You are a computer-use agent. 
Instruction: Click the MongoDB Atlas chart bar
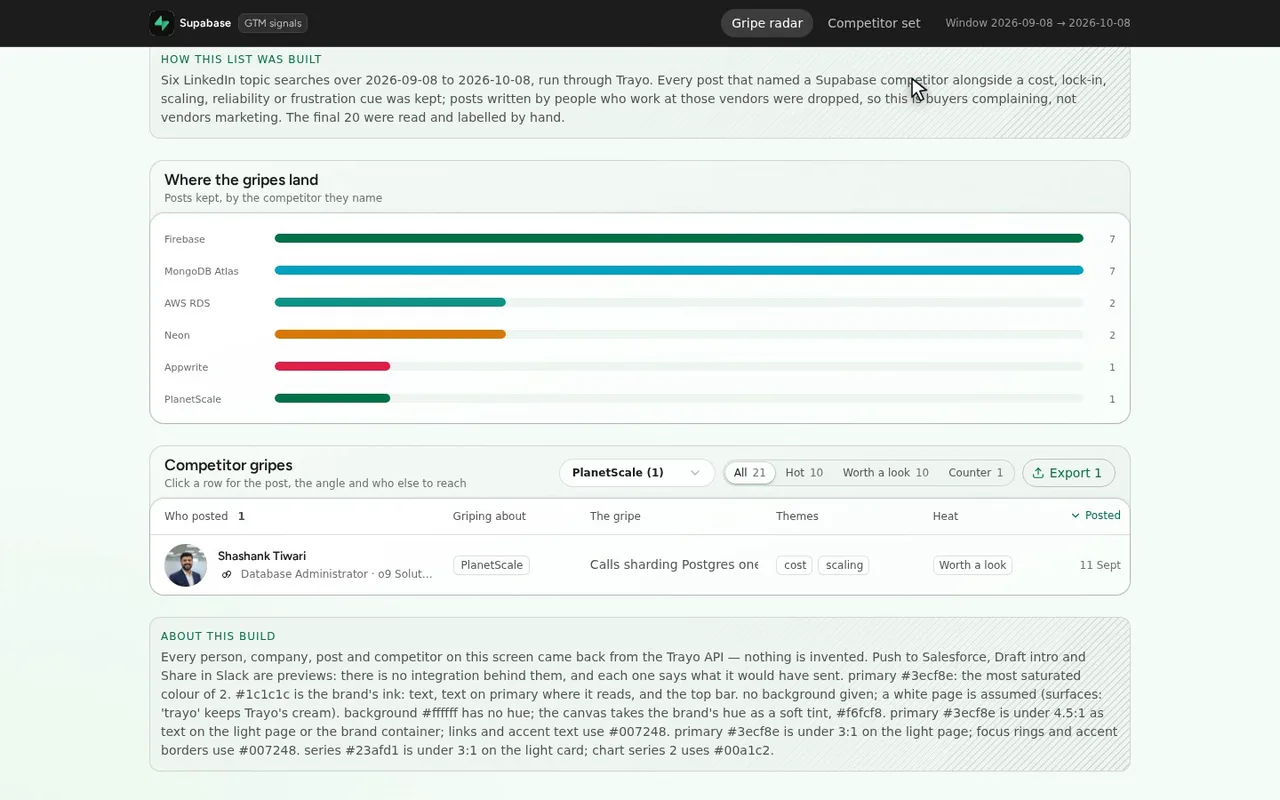pos(679,271)
